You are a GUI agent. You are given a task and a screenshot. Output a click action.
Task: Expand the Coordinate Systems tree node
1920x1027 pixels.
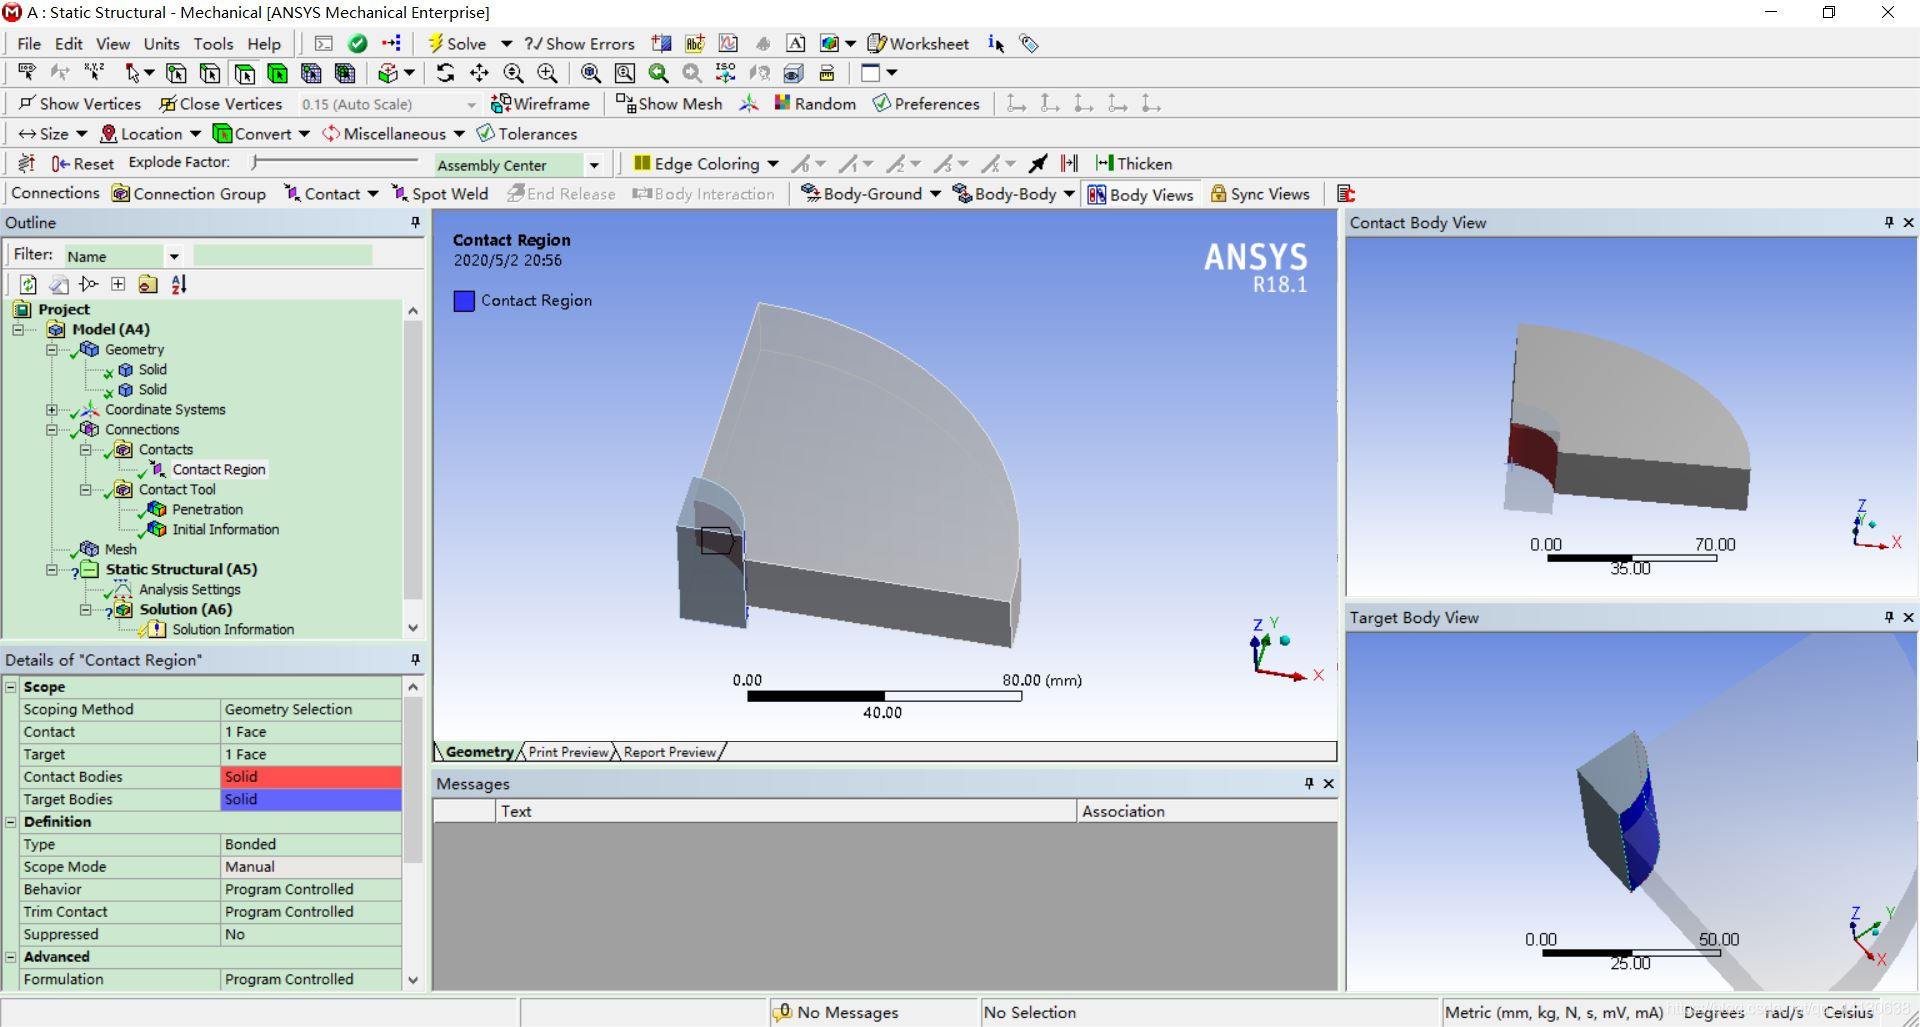click(52, 410)
